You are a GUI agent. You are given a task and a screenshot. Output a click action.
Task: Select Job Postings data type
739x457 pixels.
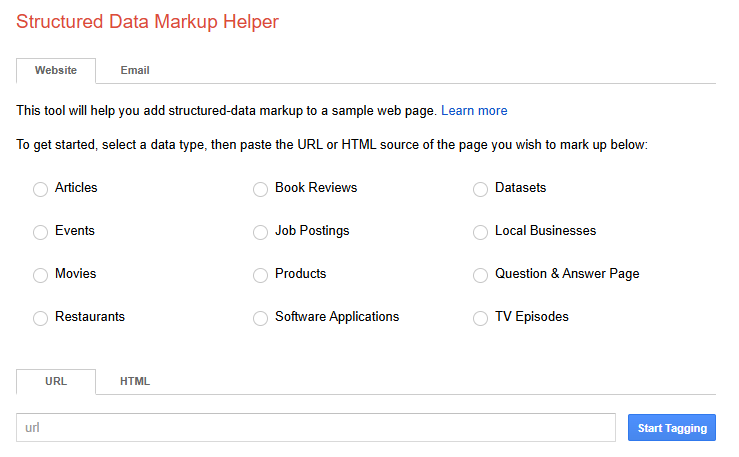260,232
